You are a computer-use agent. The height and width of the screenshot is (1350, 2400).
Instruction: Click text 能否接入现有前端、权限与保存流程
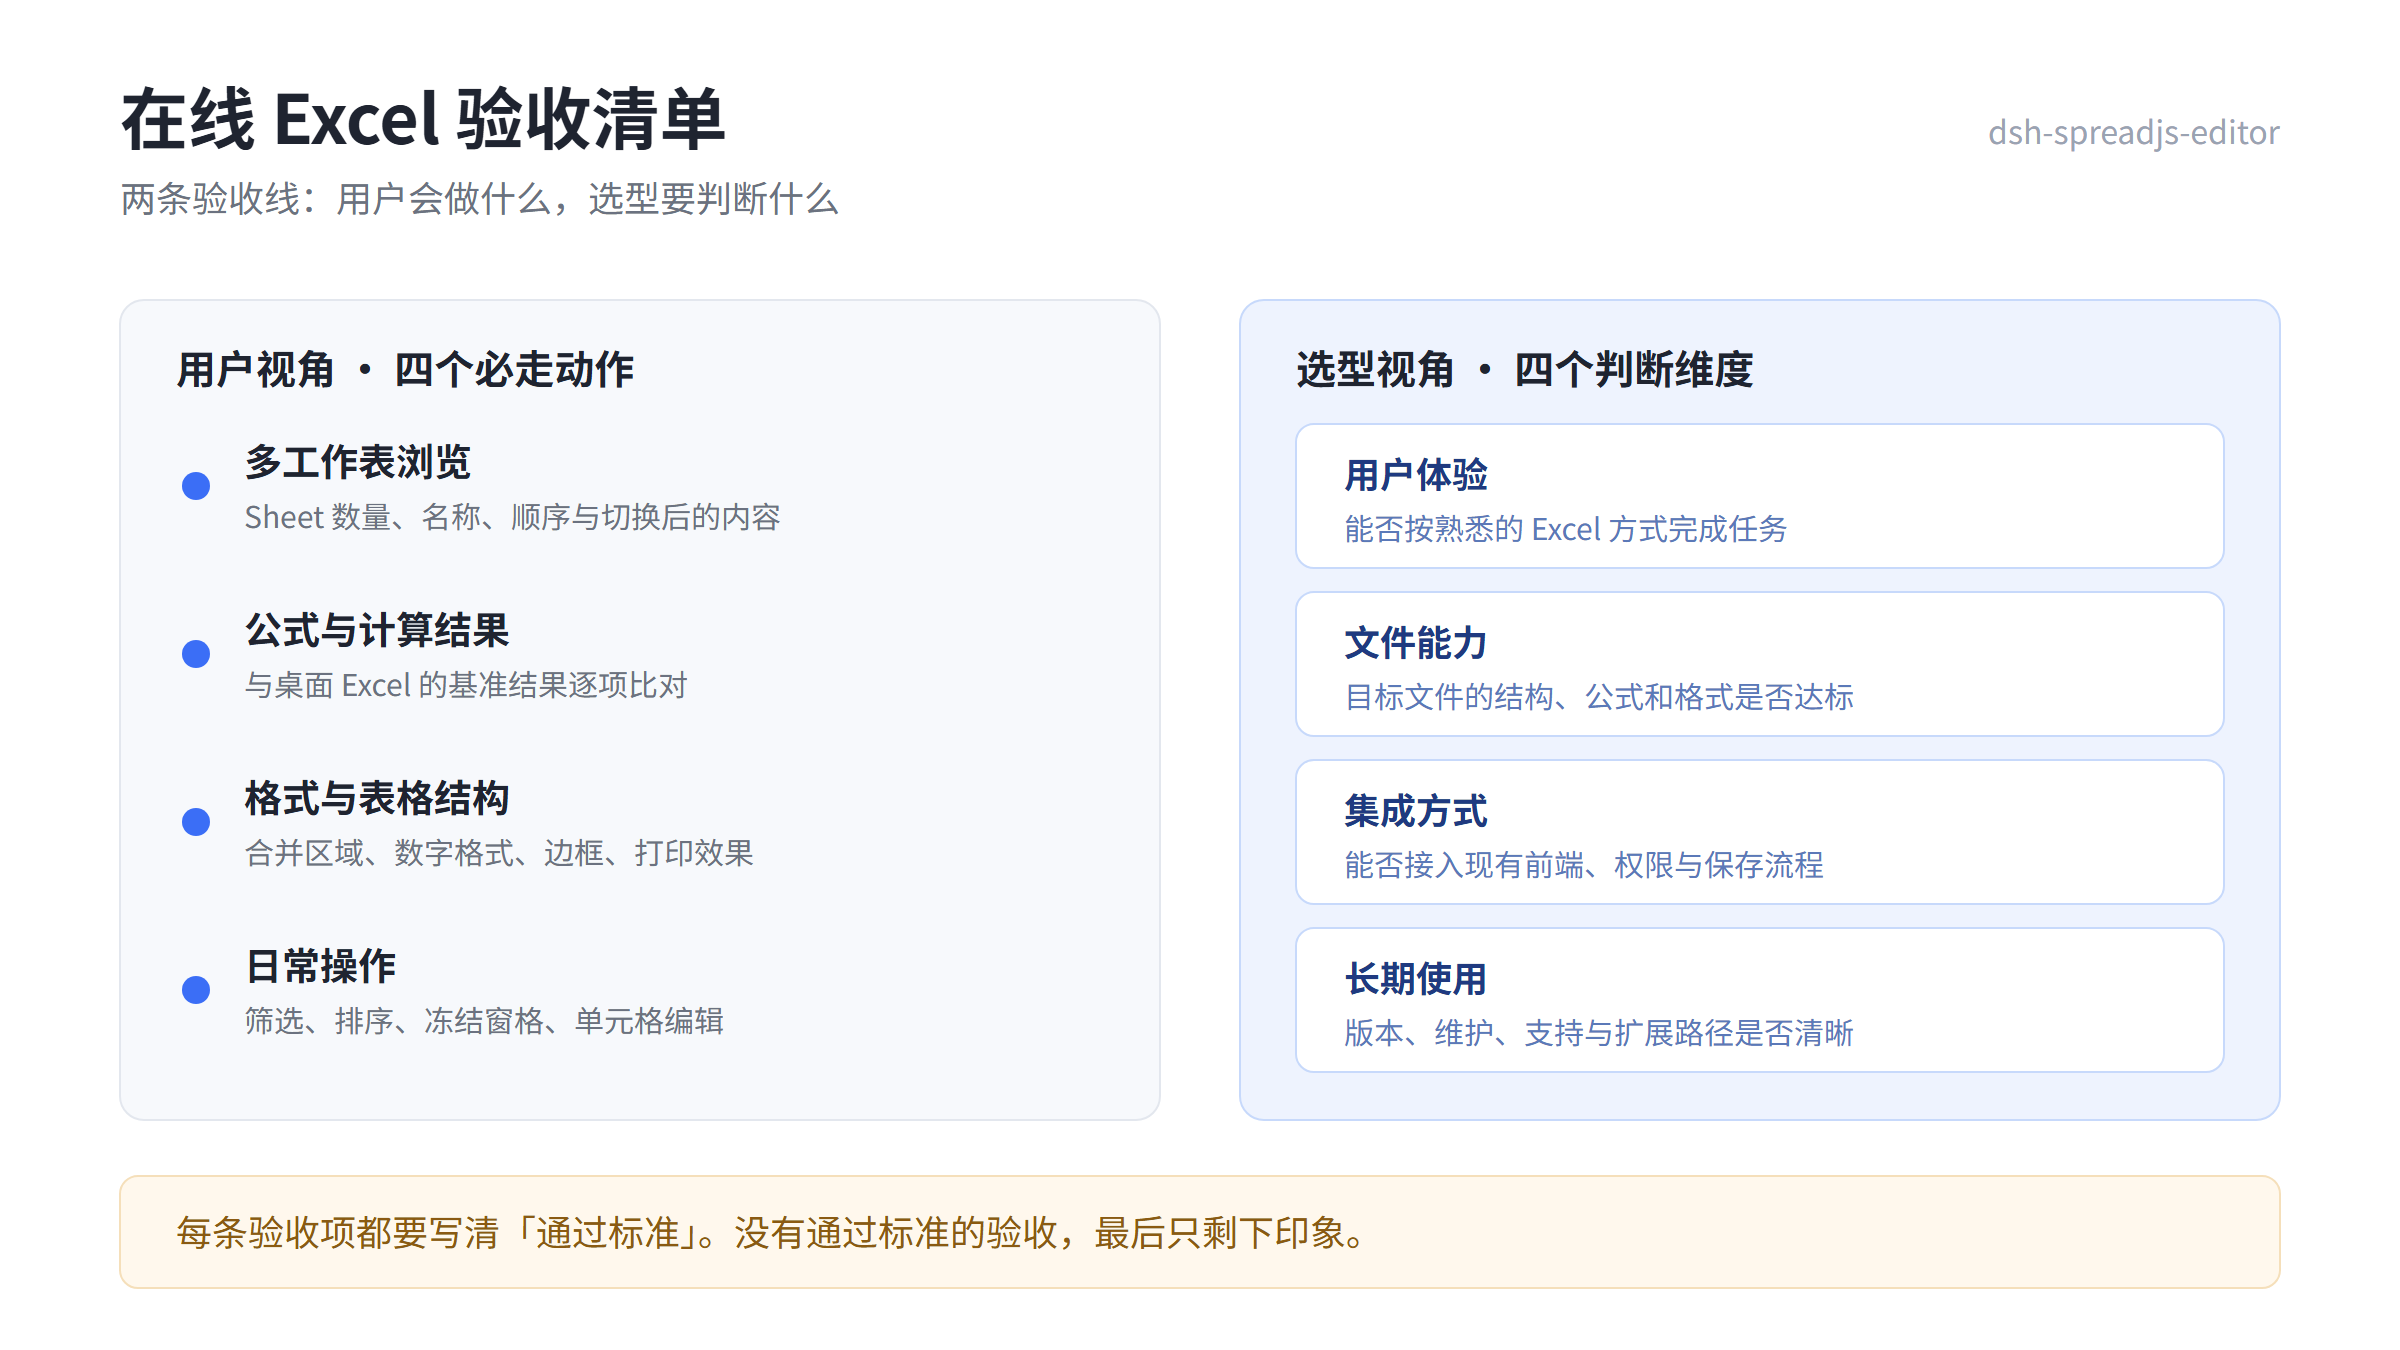[1584, 865]
